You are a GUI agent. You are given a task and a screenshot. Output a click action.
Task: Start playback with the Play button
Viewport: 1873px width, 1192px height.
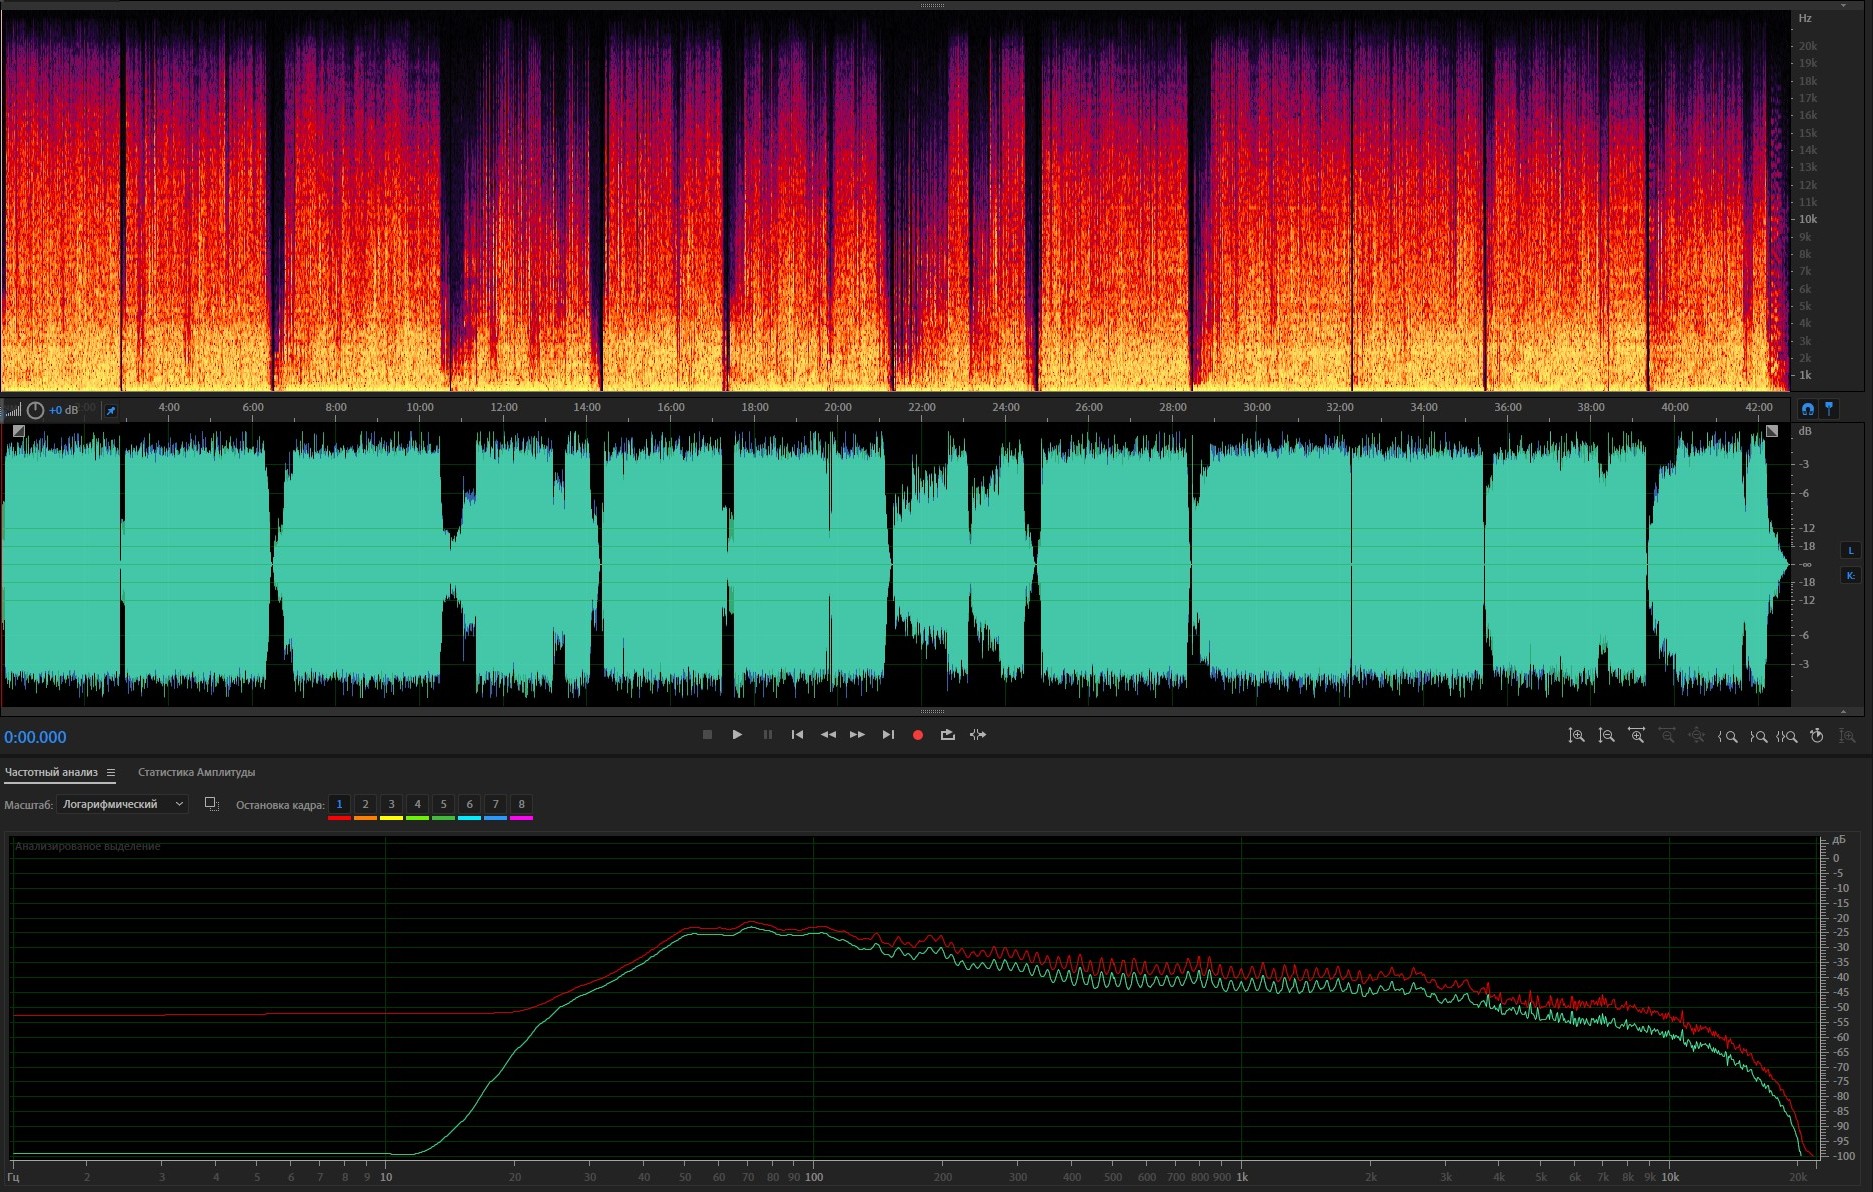tap(737, 735)
